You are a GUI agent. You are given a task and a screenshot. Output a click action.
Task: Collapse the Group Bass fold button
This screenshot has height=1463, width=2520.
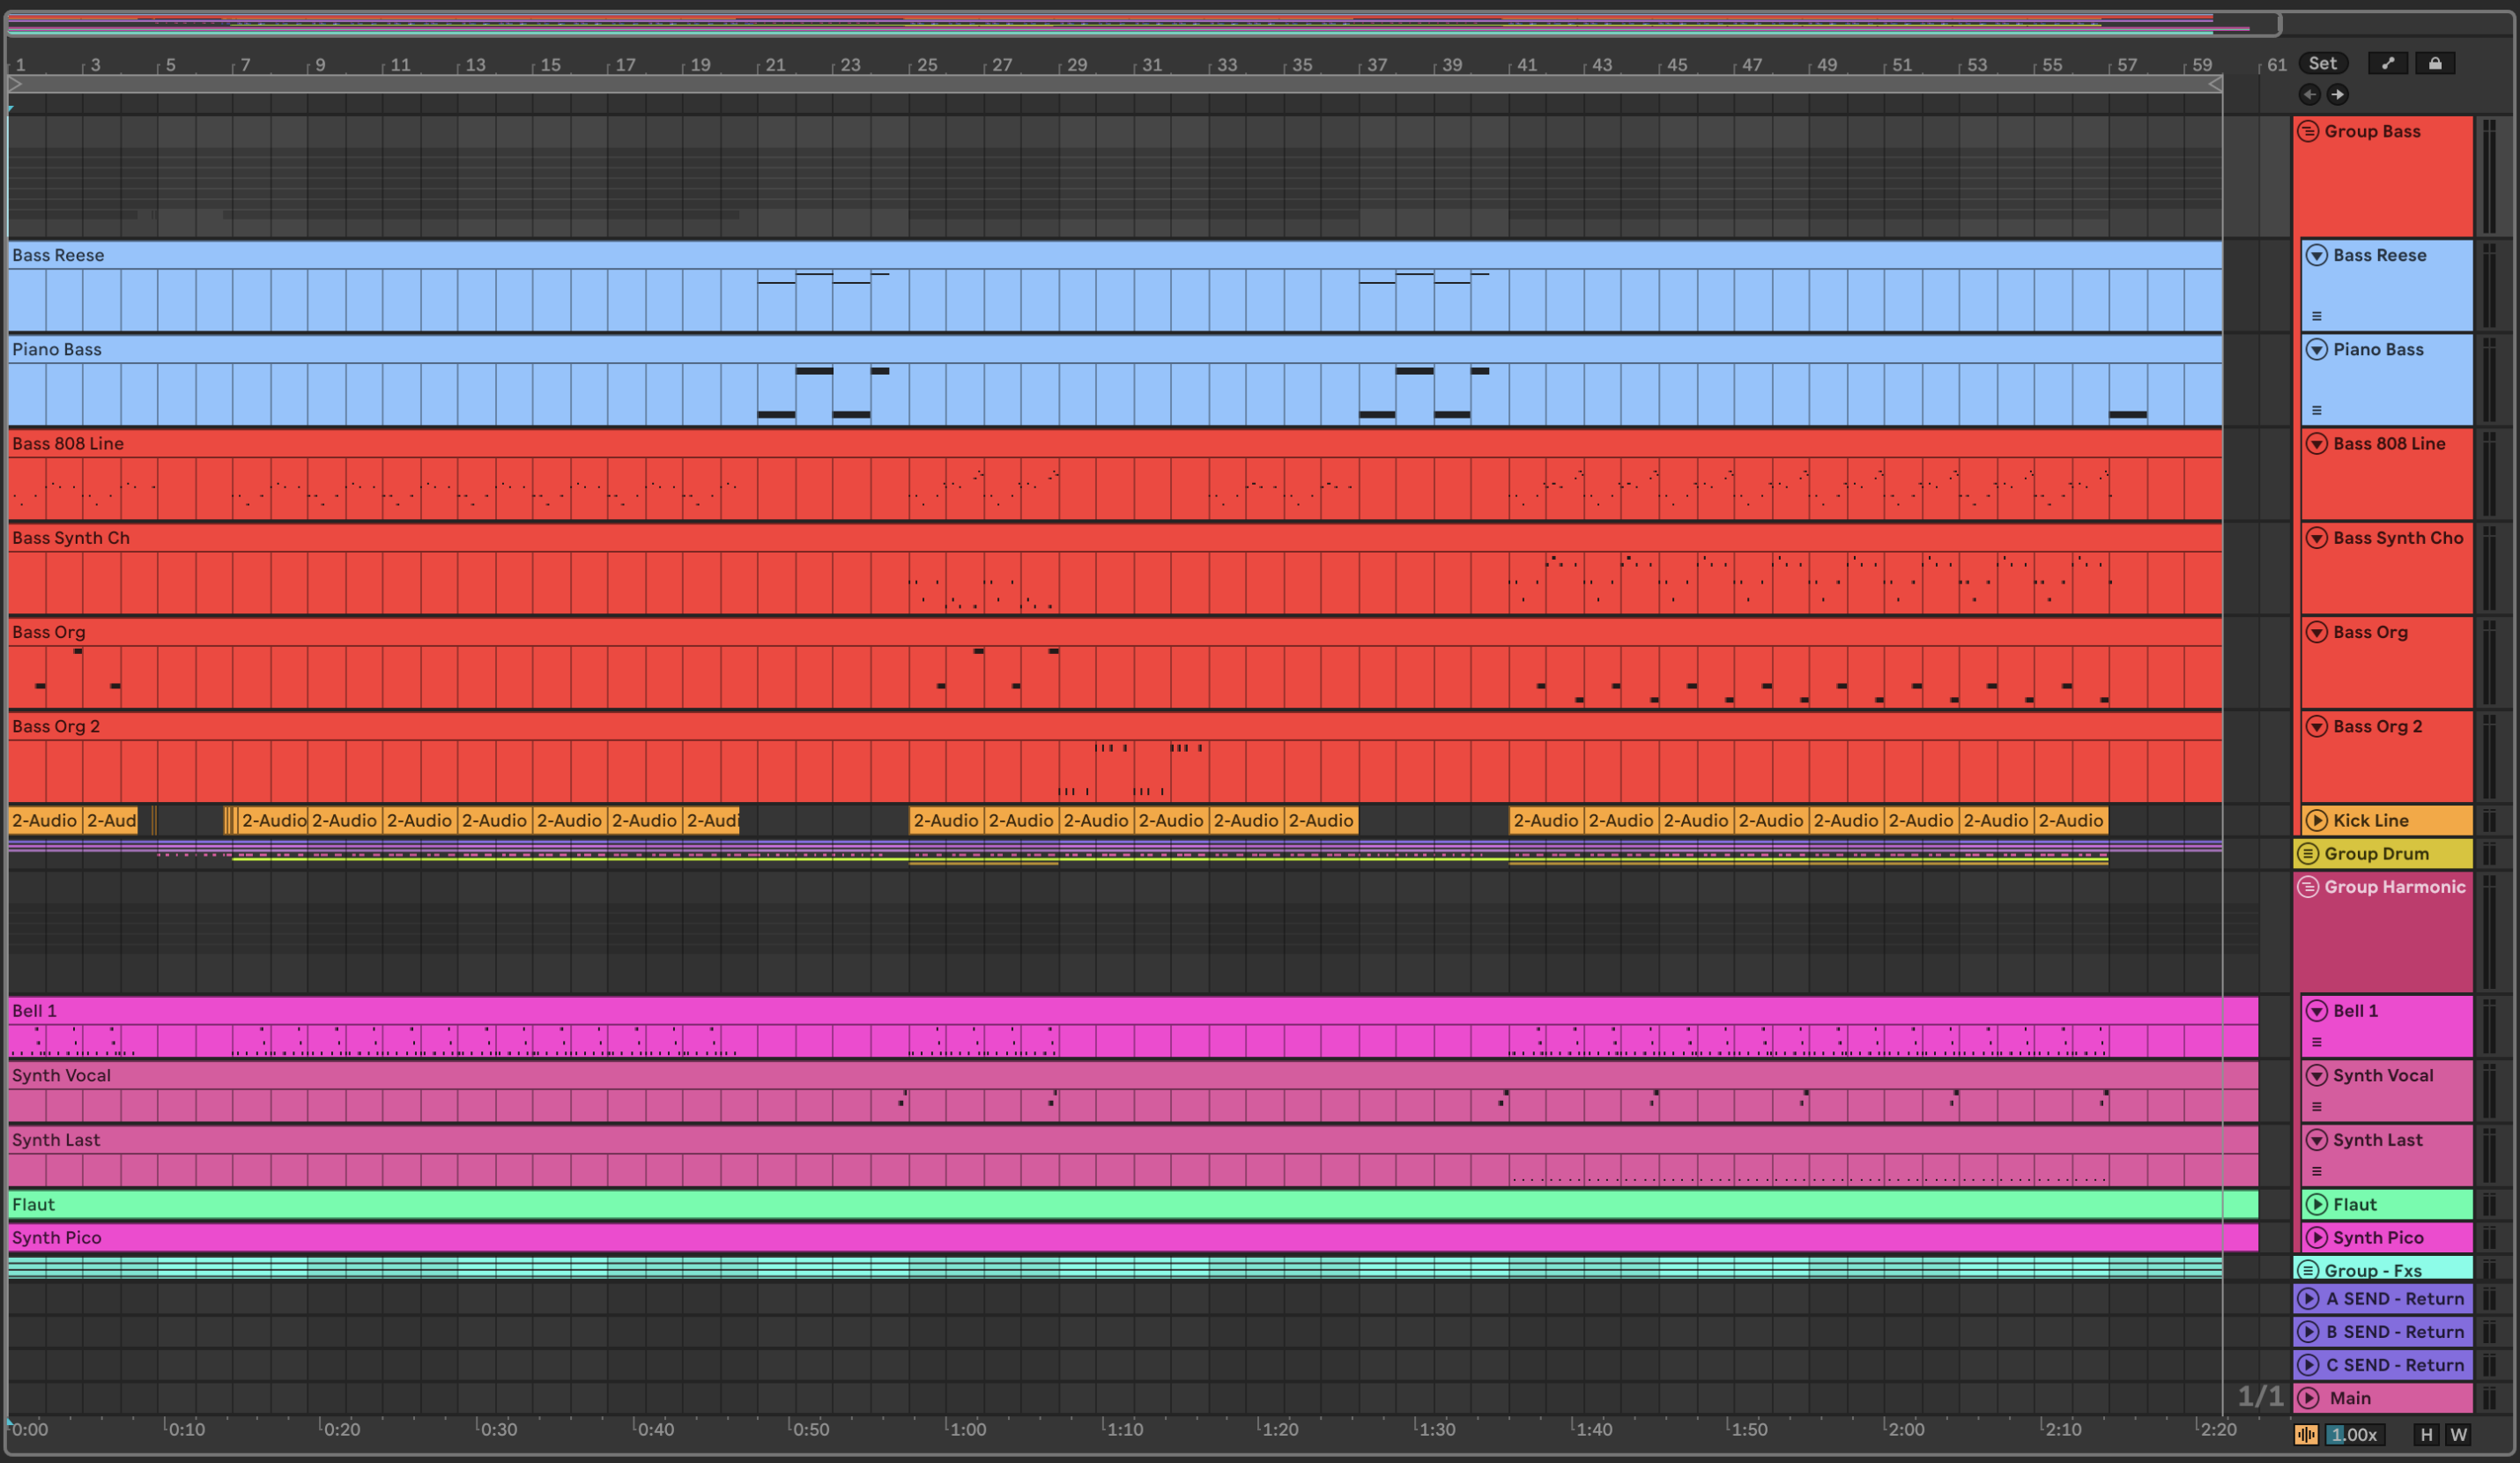click(2308, 131)
